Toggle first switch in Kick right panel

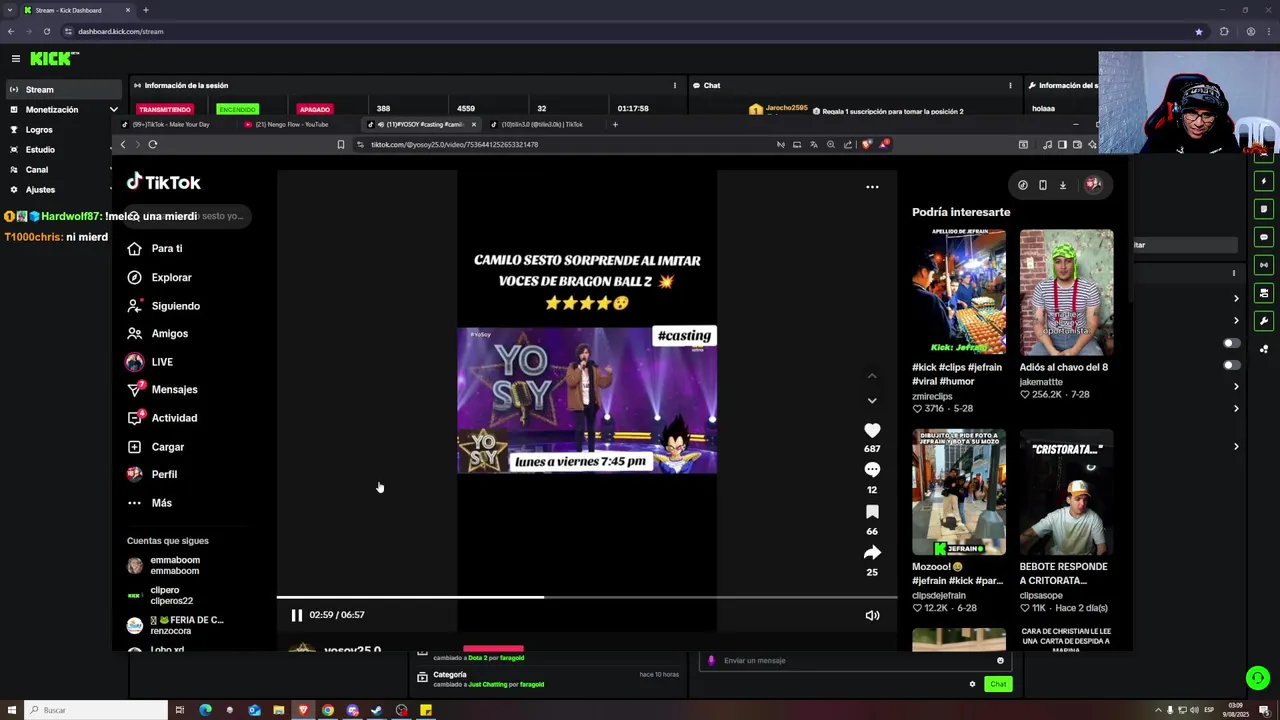[1231, 343]
